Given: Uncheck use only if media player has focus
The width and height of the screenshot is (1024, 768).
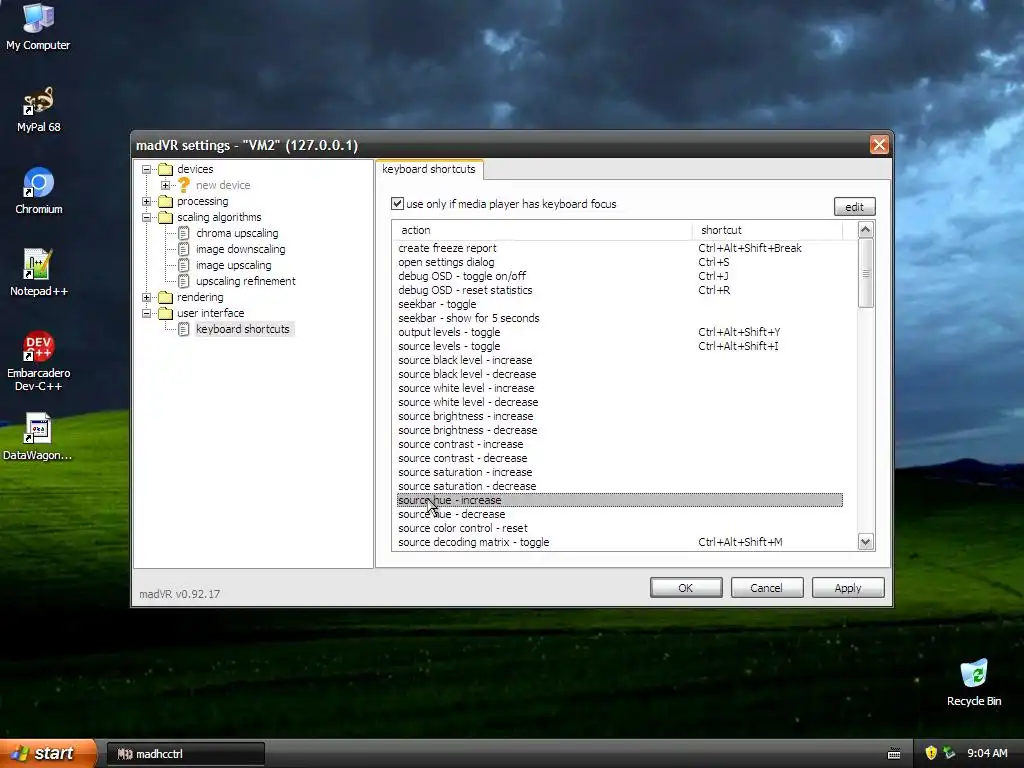Looking at the screenshot, I should click(x=397, y=204).
